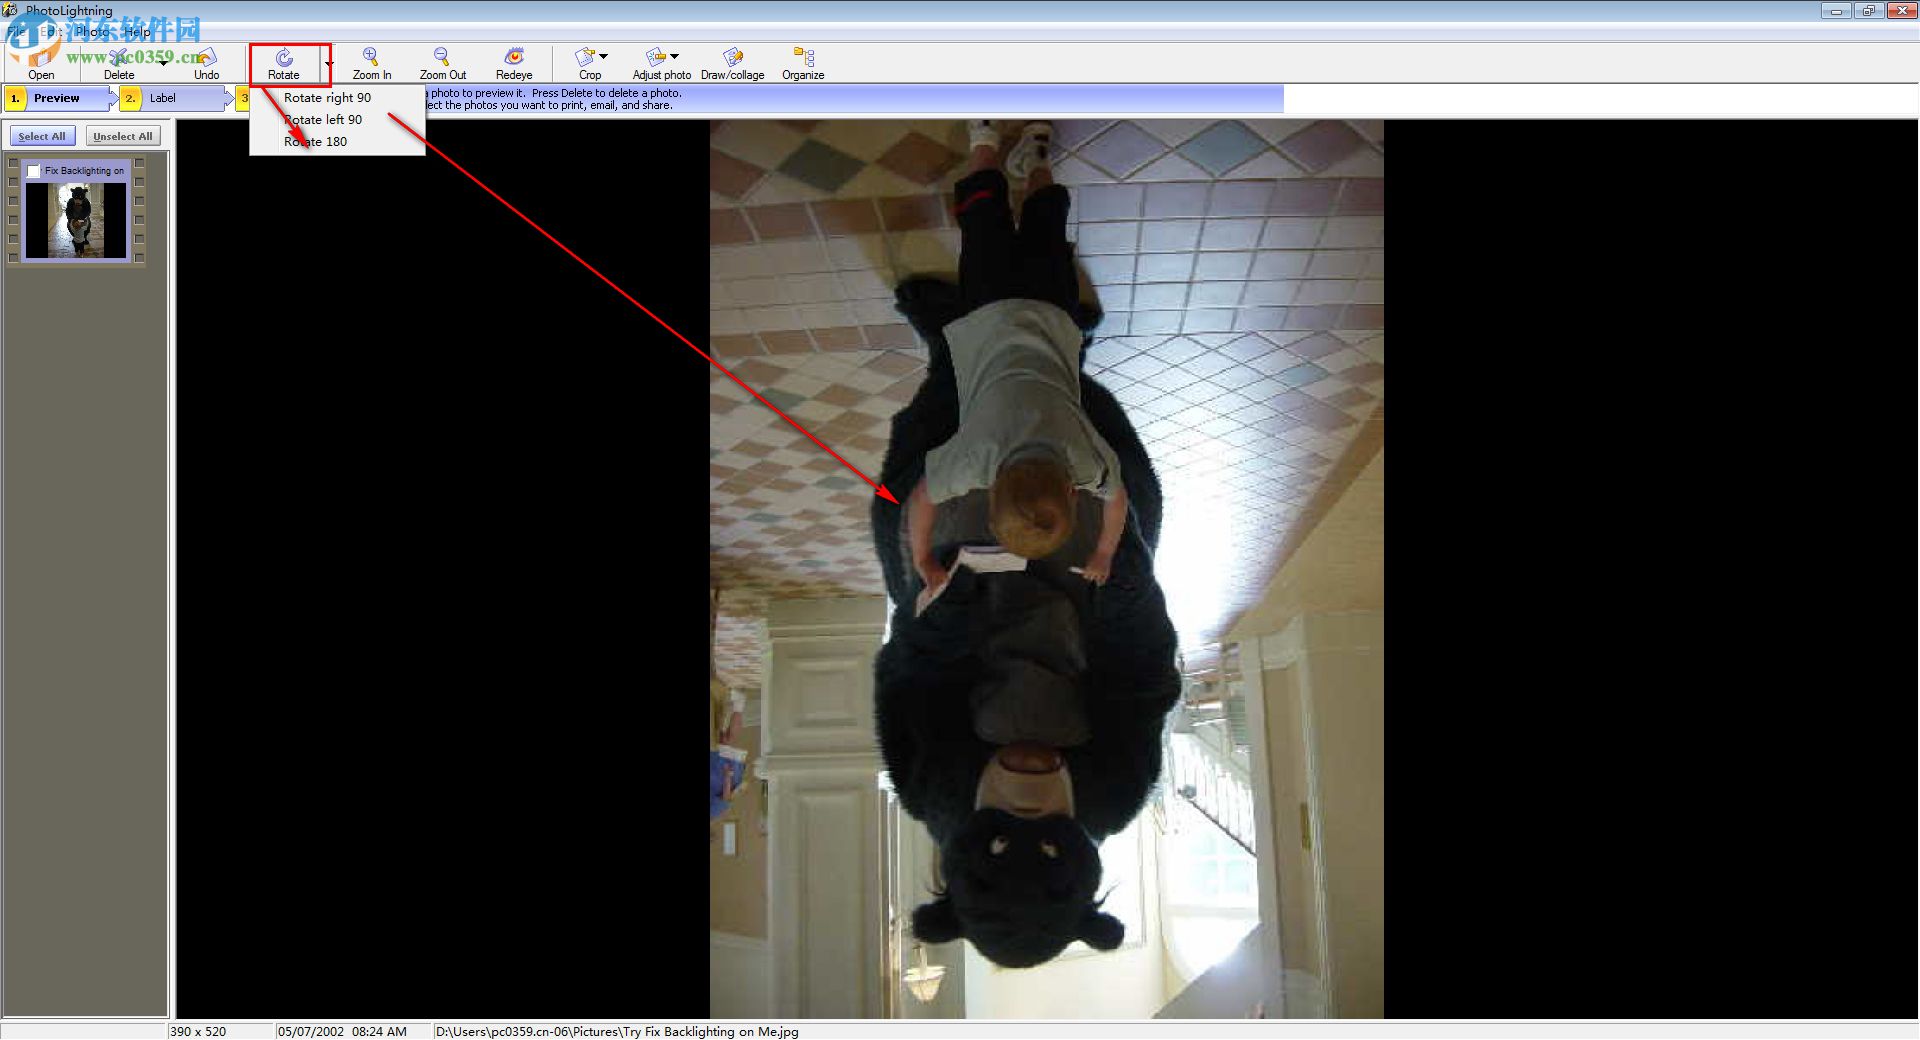
Task: Open the Edit menu
Action: pyautogui.click(x=49, y=31)
